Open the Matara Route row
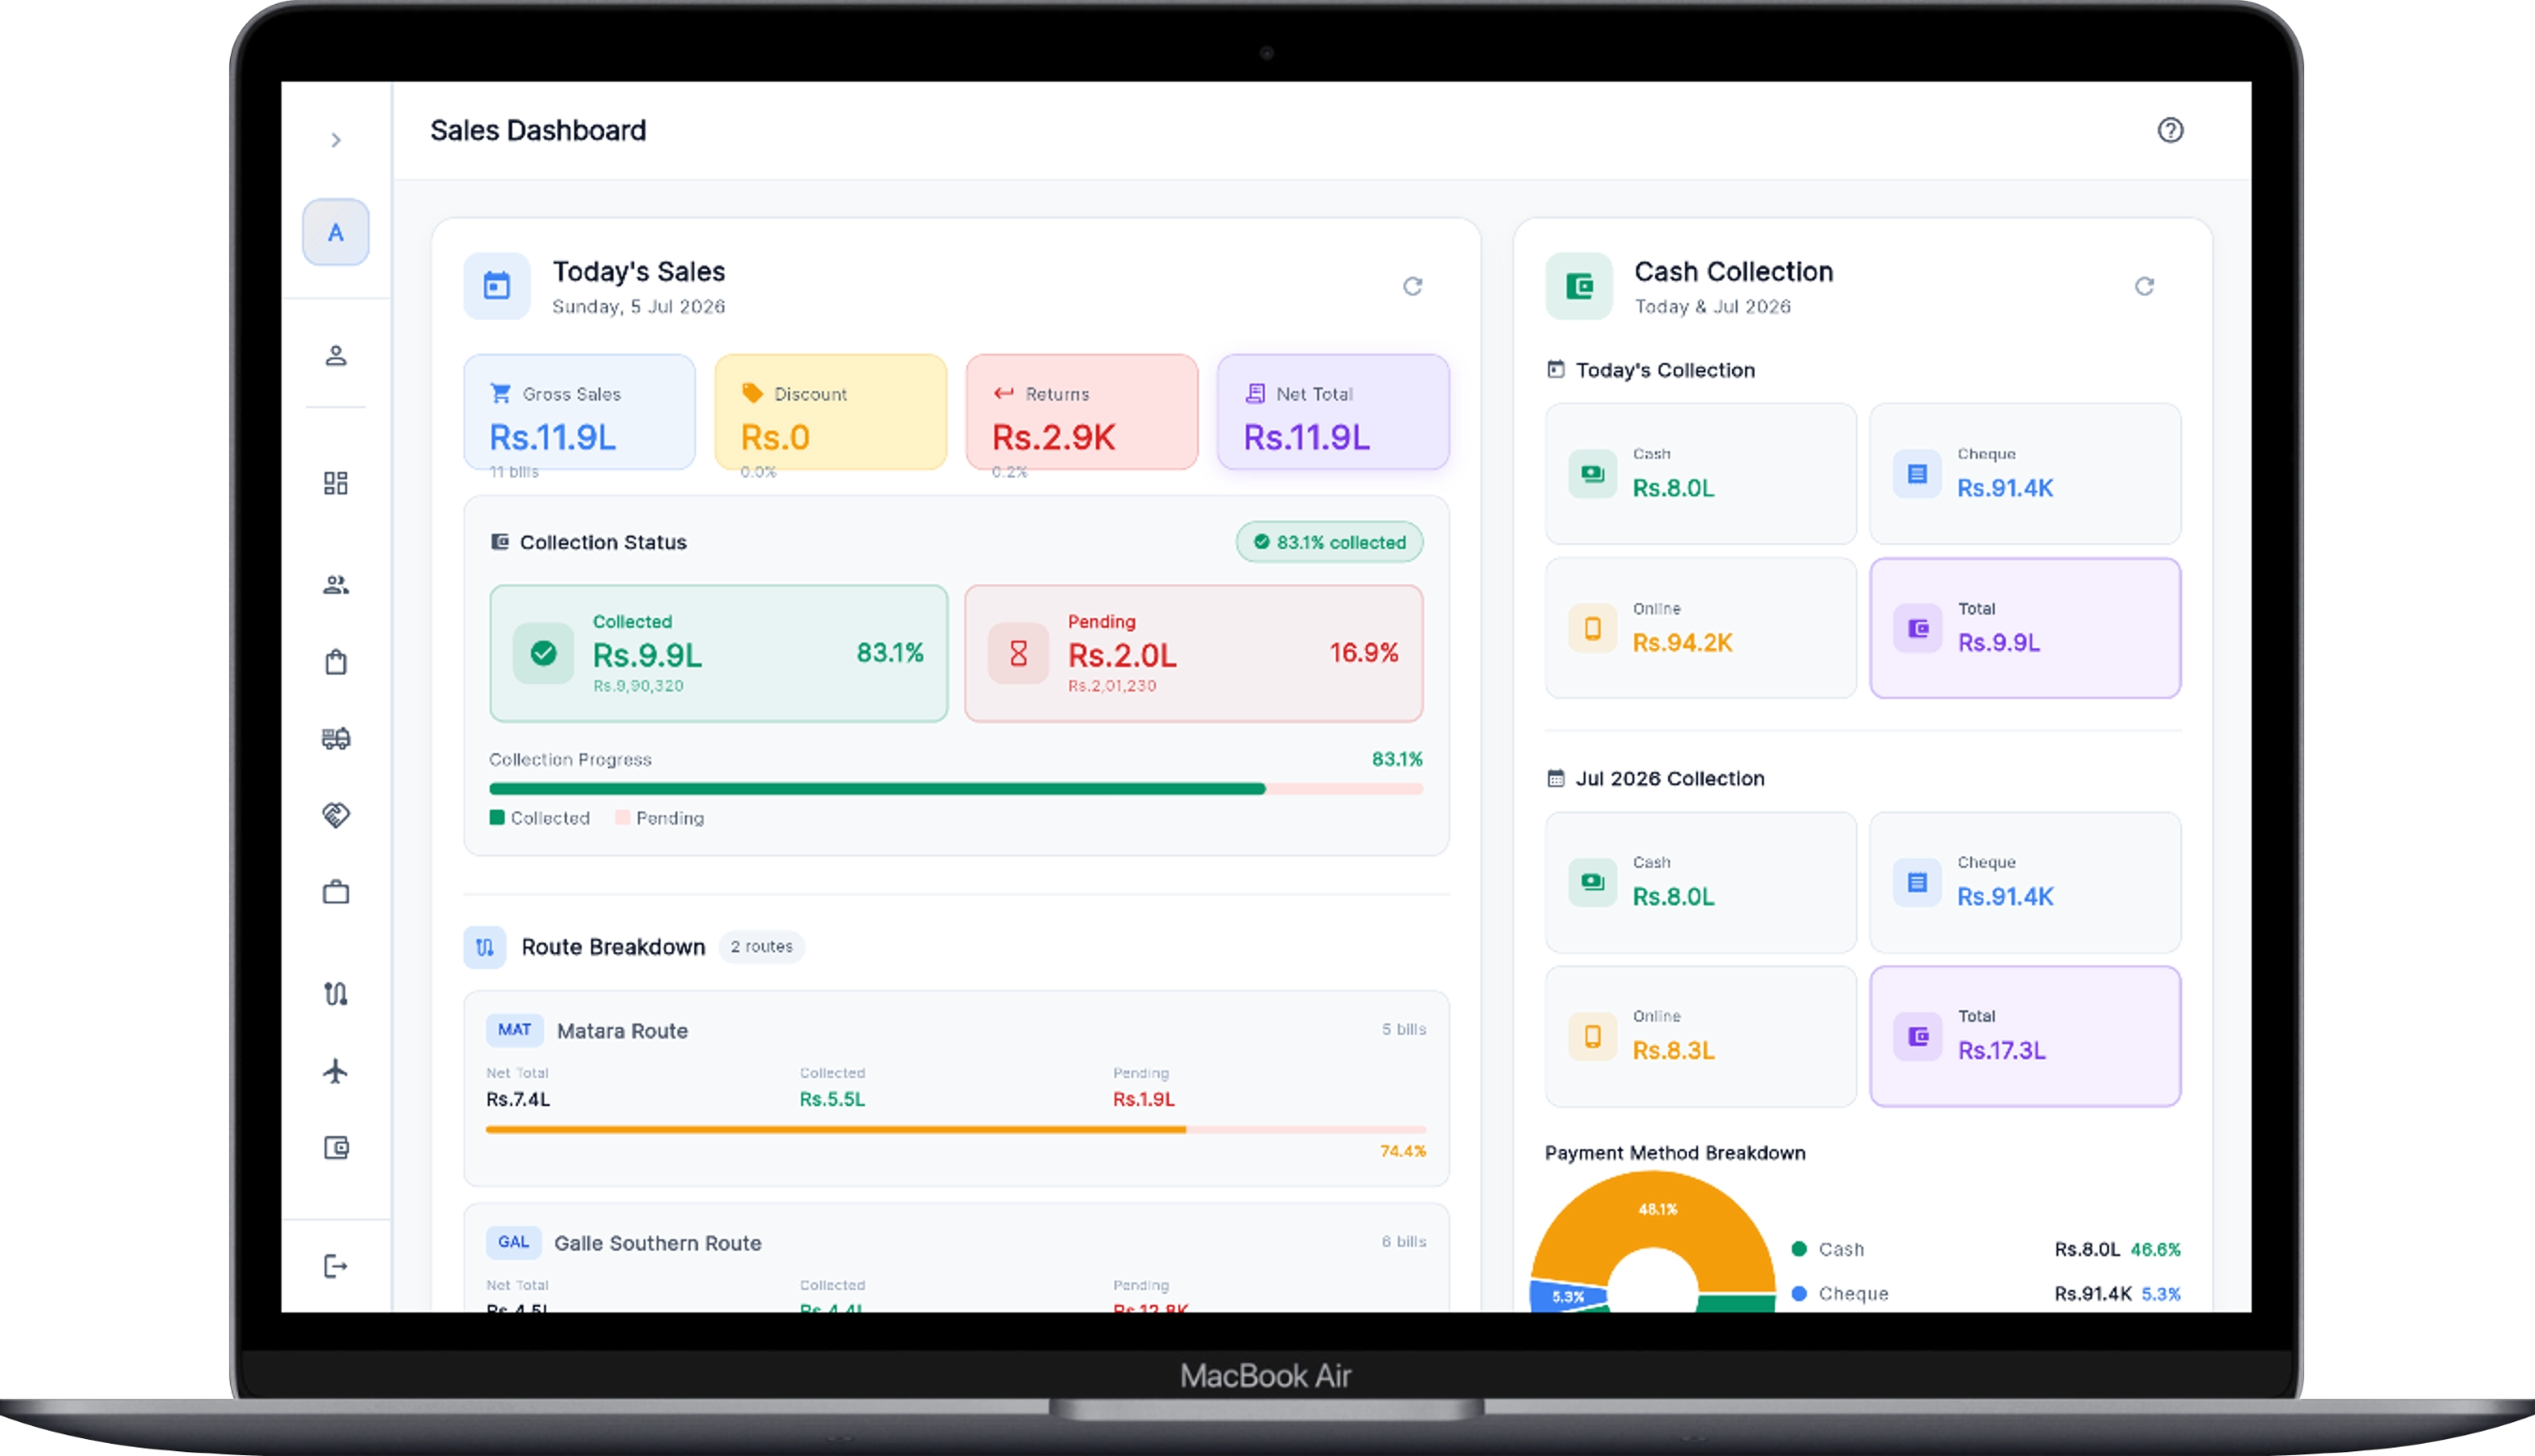This screenshot has height=1456, width=2535. point(956,1088)
